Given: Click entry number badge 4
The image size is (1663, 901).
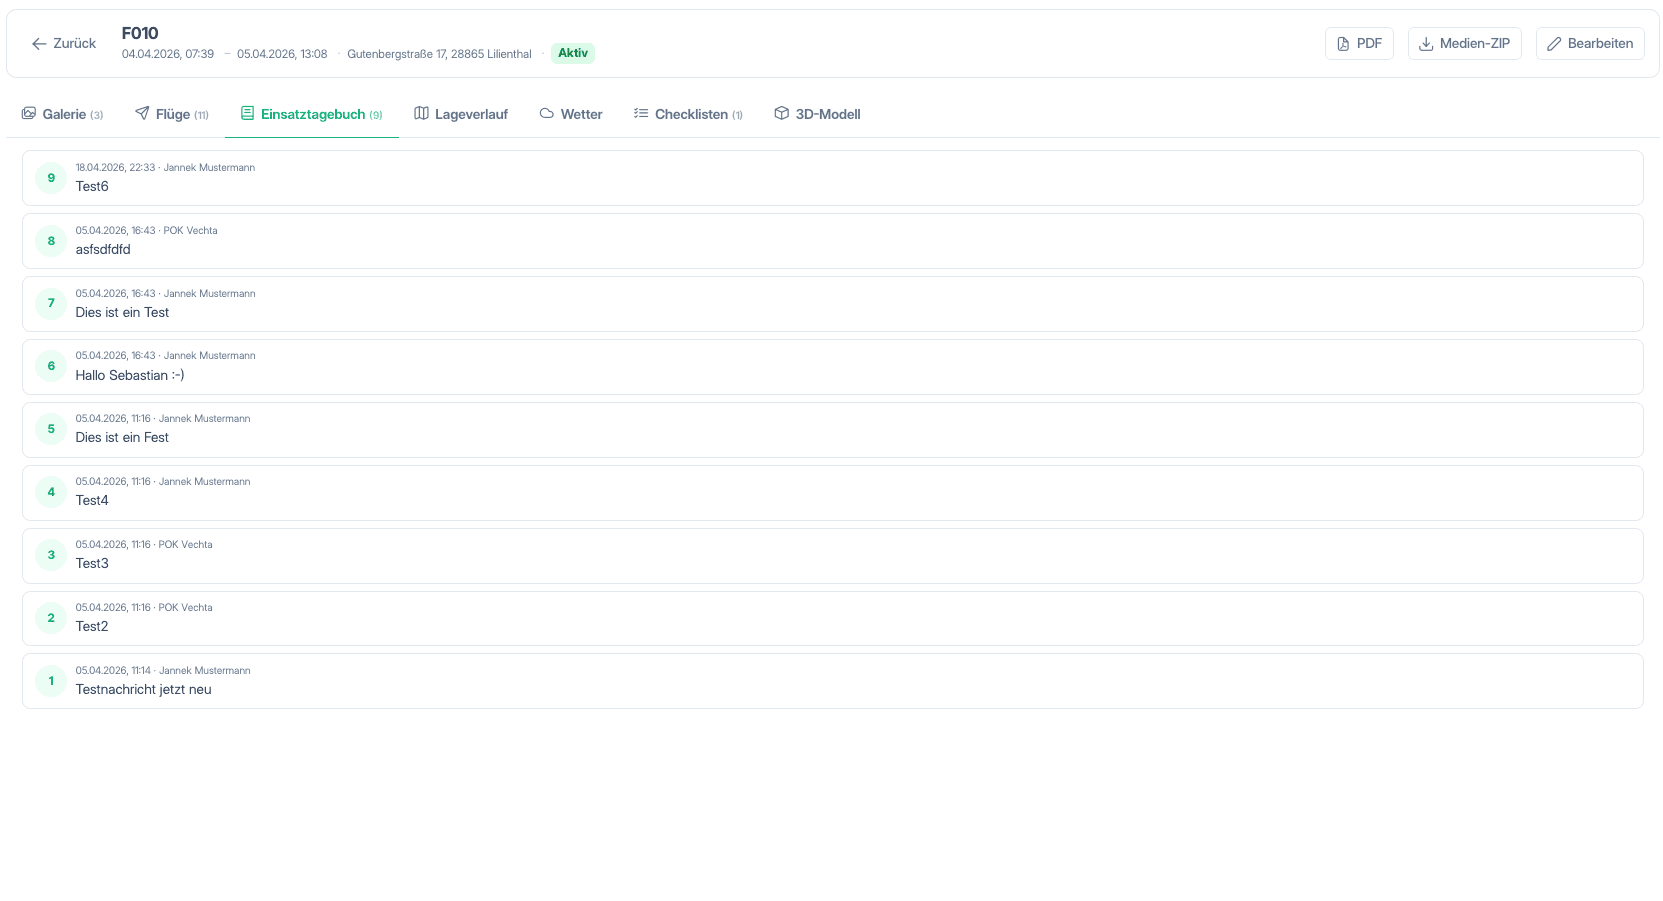Looking at the screenshot, I should (51, 492).
